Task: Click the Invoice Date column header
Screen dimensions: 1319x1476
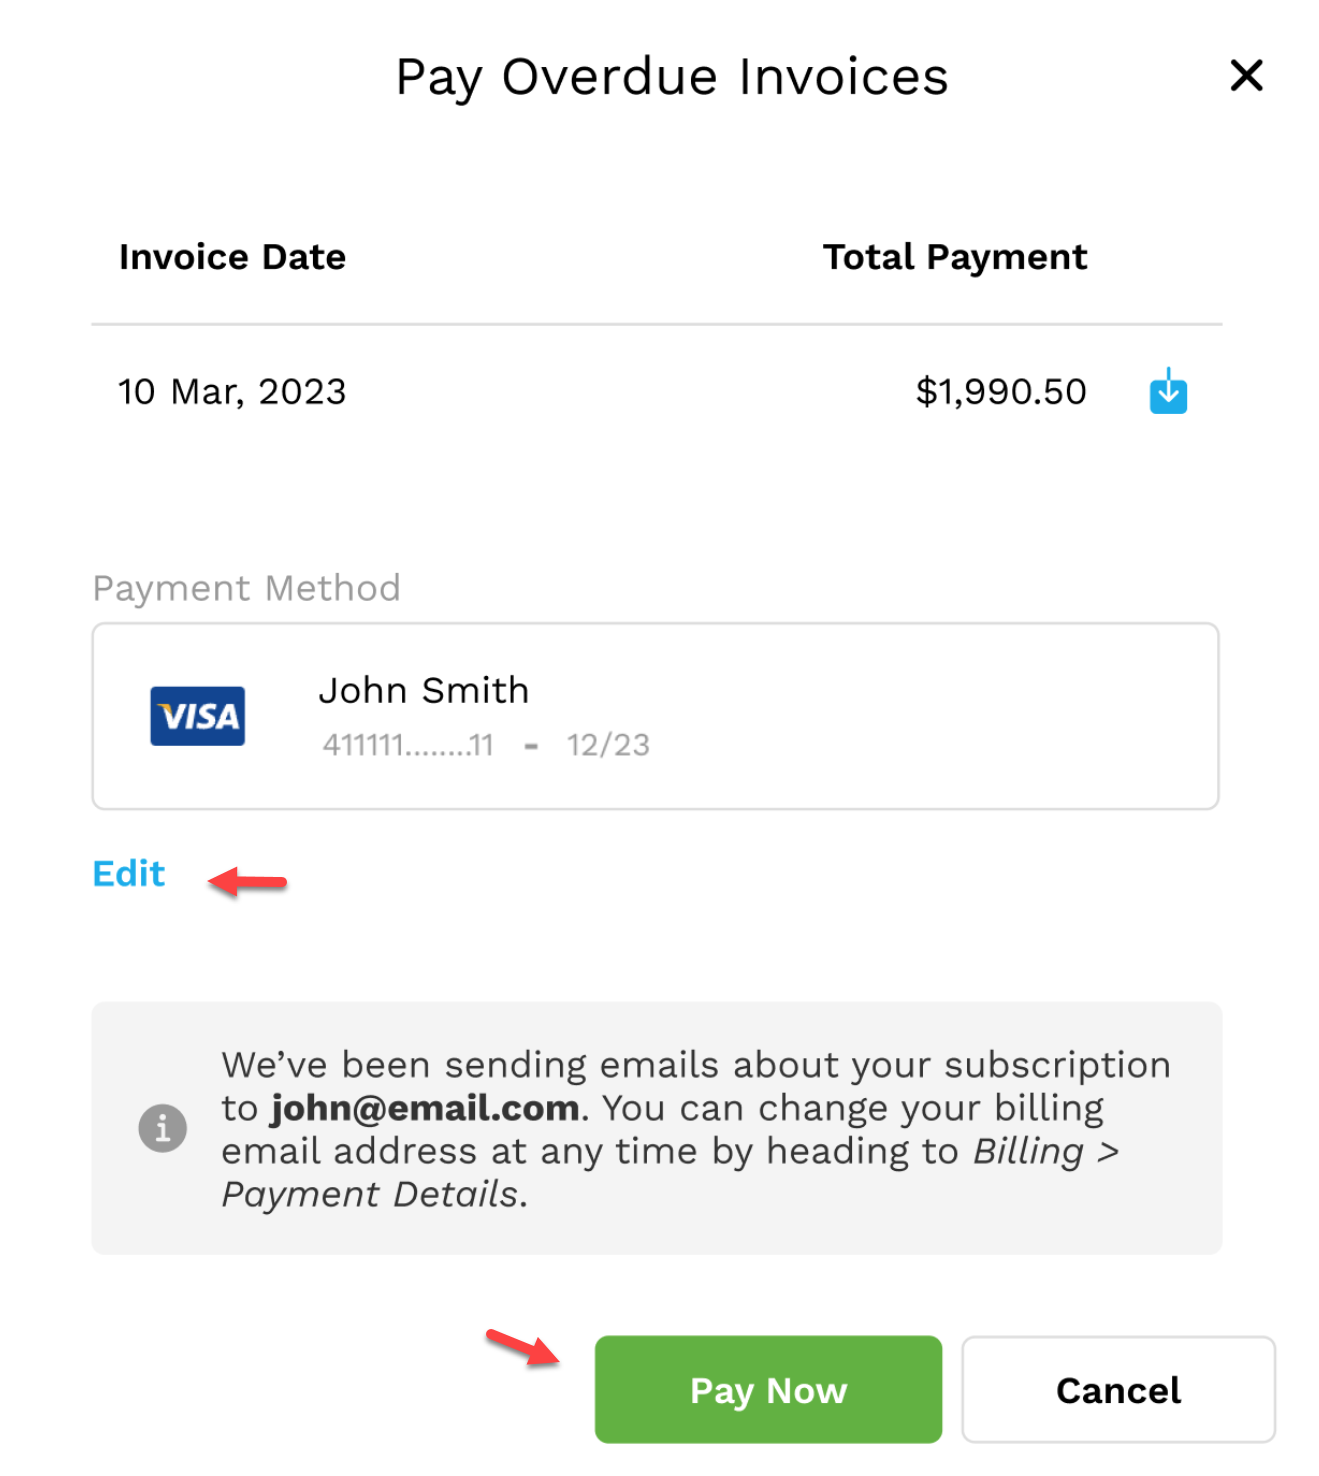Action: point(232,257)
